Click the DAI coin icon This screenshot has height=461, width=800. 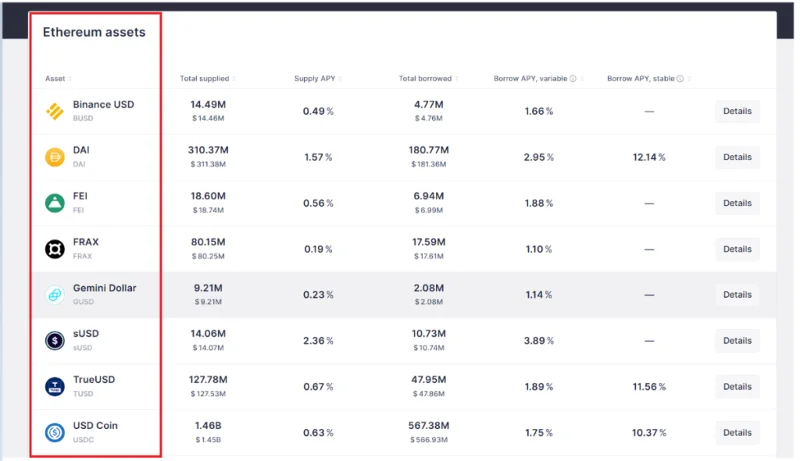(55, 157)
